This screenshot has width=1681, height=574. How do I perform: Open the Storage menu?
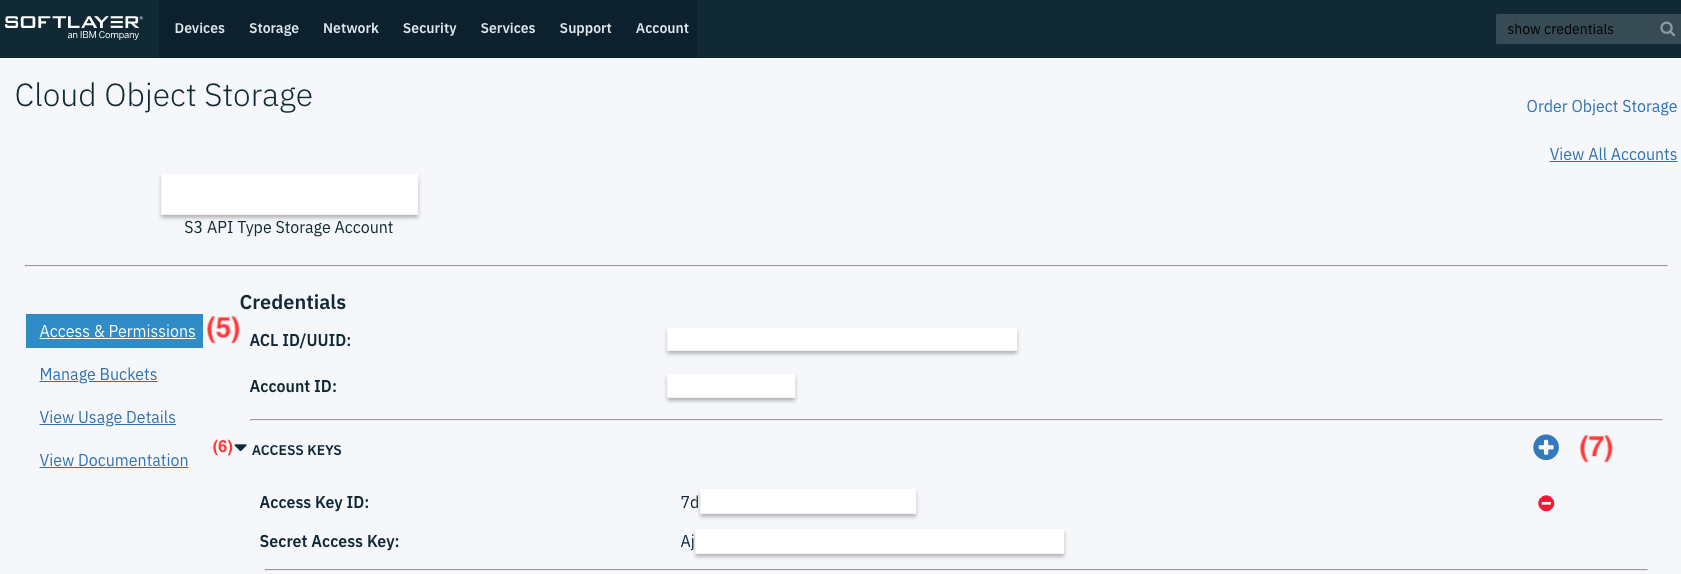pyautogui.click(x=274, y=29)
